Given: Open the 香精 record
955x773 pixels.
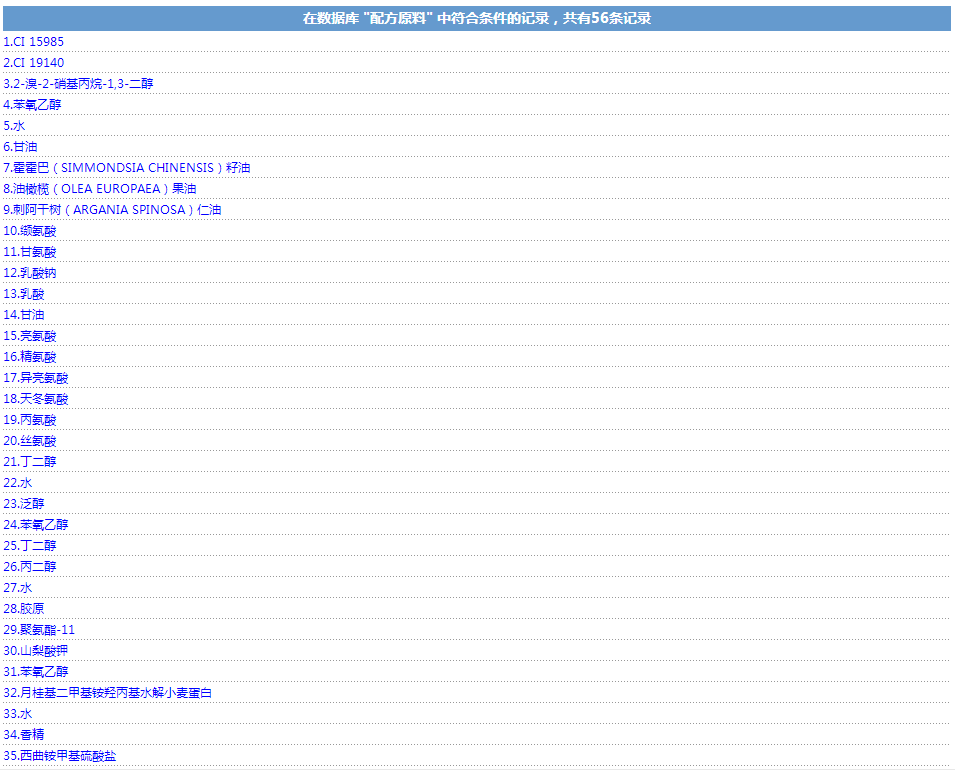Looking at the screenshot, I should click(24, 735).
